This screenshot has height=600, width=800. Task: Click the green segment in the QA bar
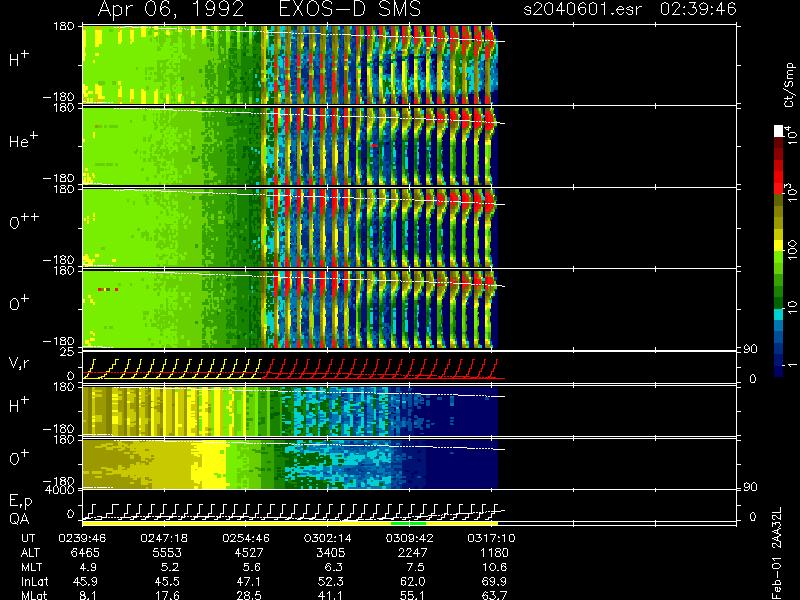point(409,523)
